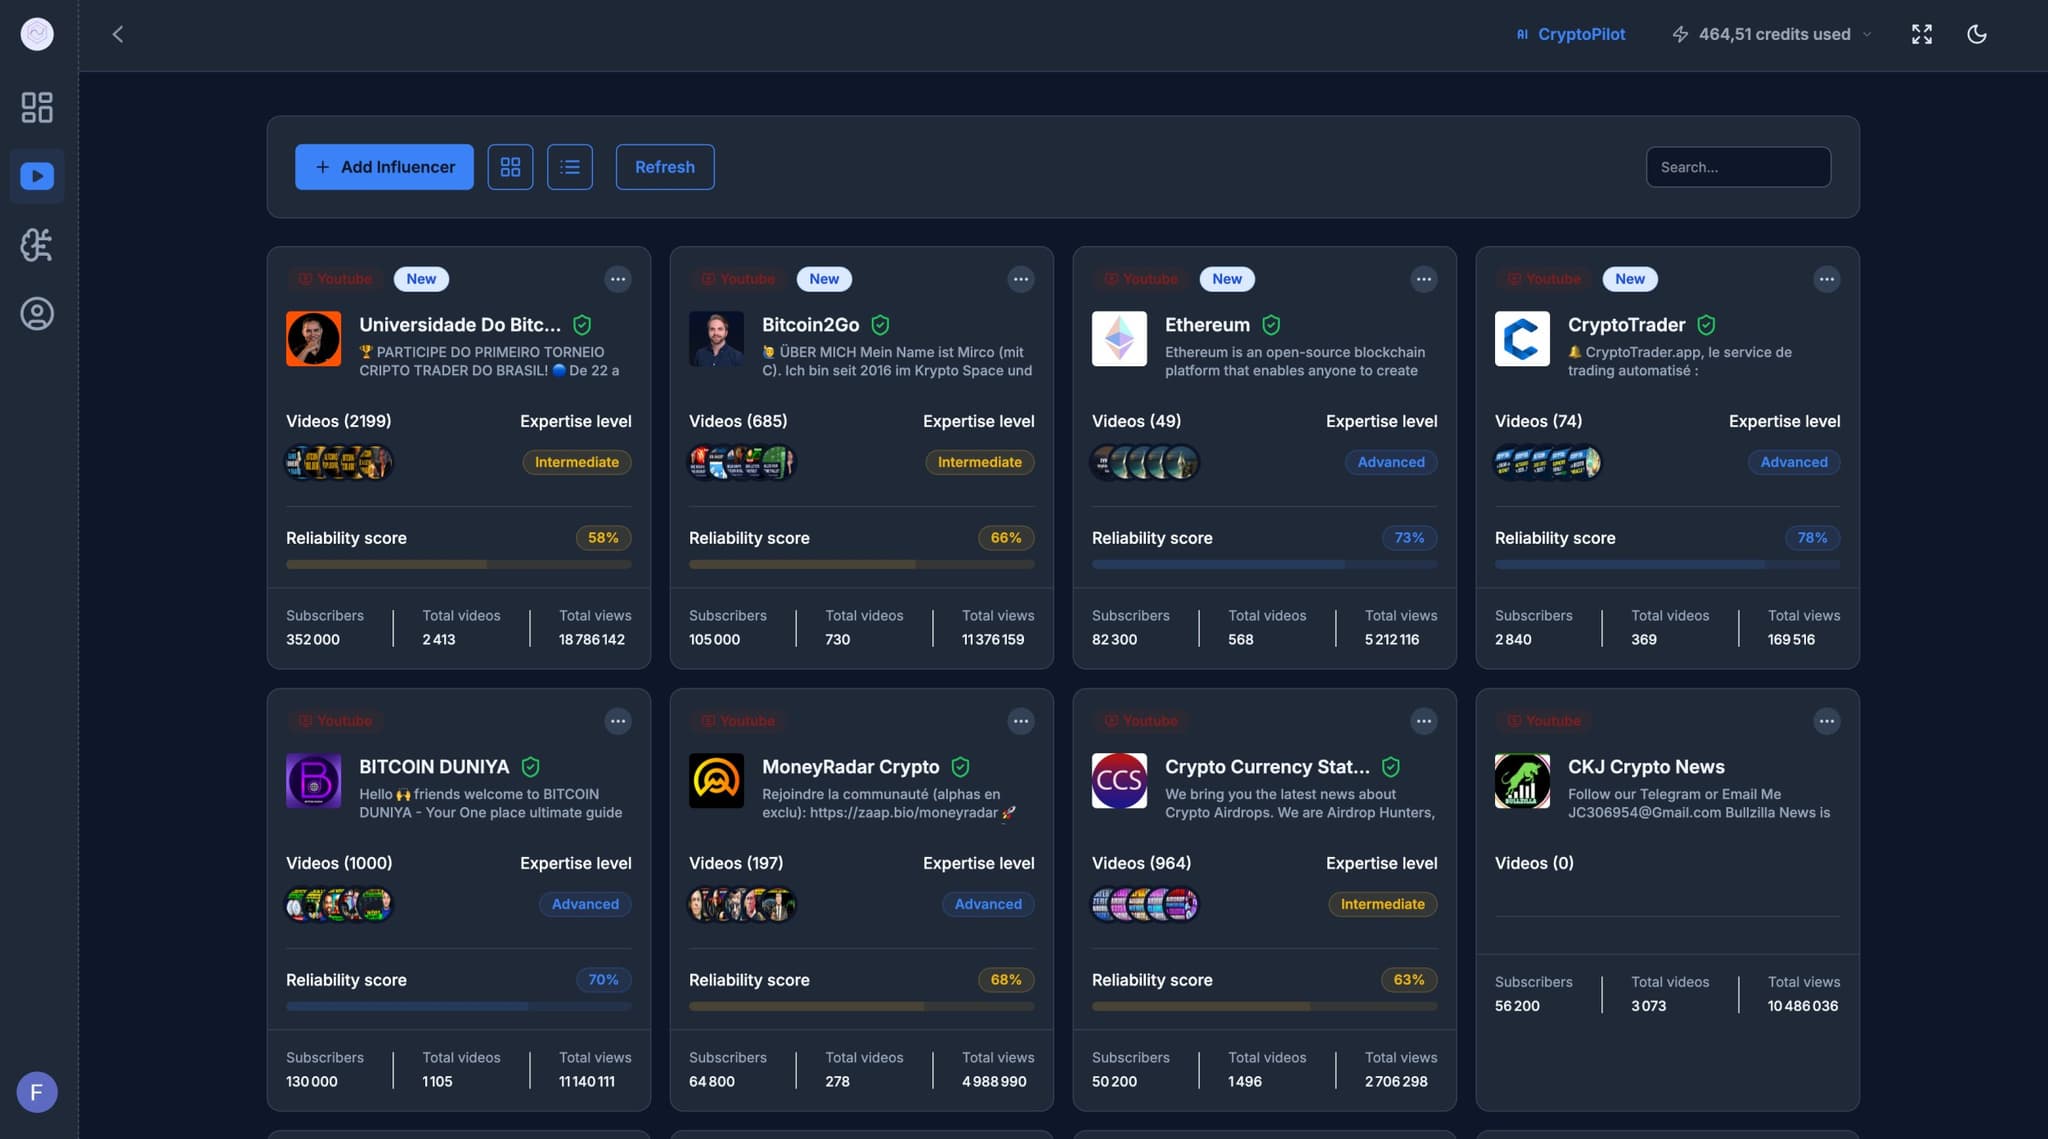
Task: Click the Search input field
Action: point(1738,167)
